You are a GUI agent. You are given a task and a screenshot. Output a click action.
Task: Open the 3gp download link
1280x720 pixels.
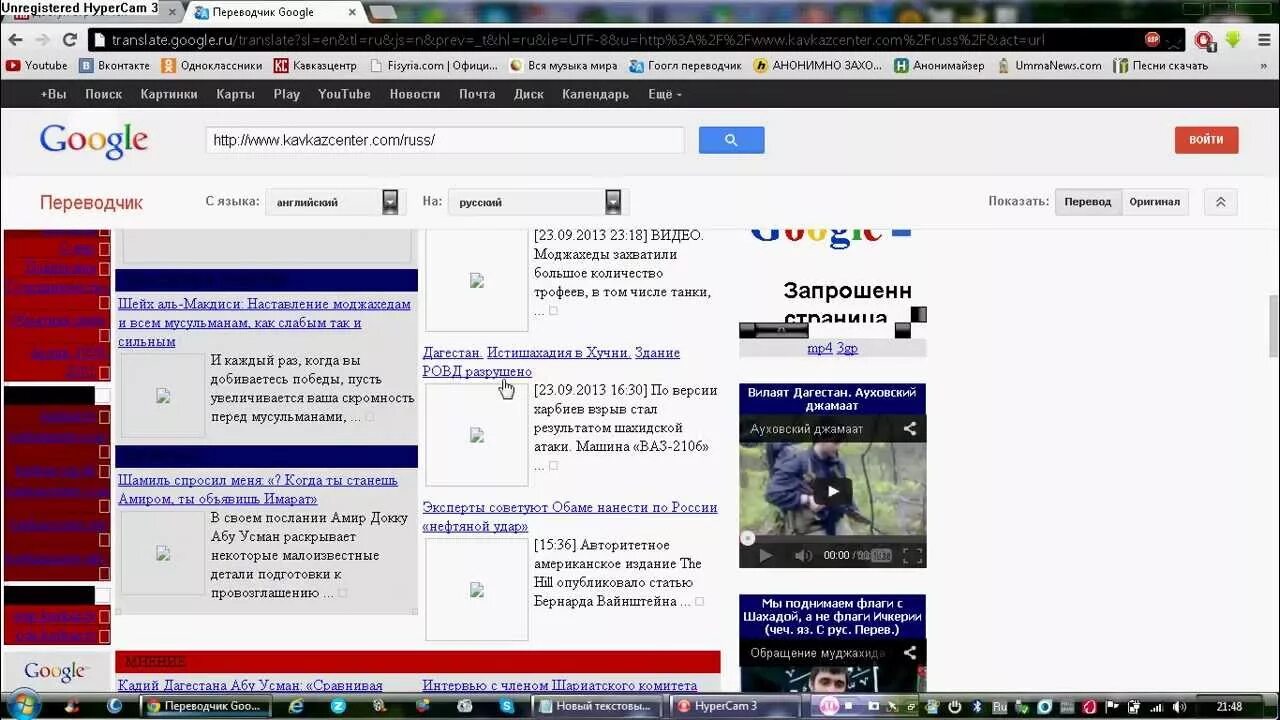click(847, 348)
